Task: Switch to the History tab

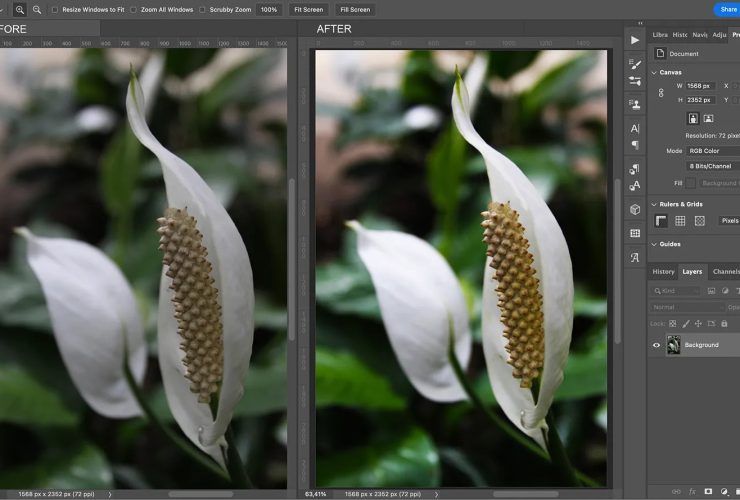Action: click(663, 272)
